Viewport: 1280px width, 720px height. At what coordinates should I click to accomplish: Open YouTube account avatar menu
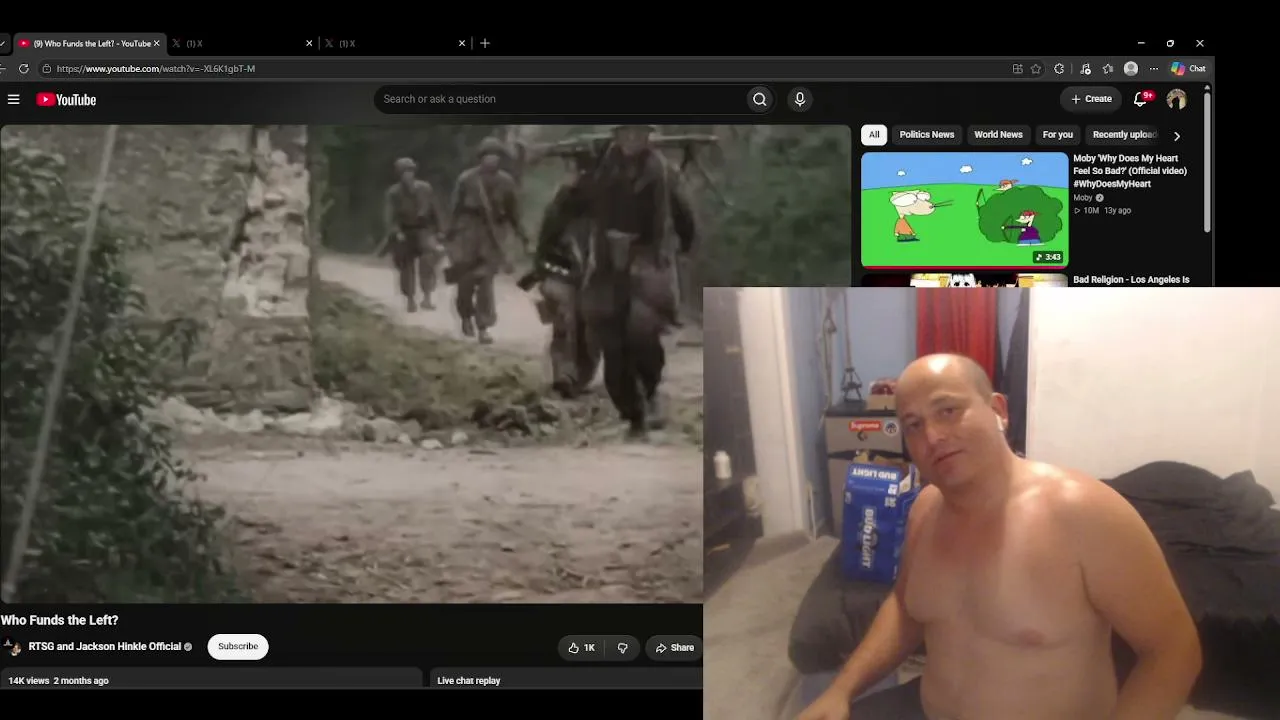pos(1176,99)
